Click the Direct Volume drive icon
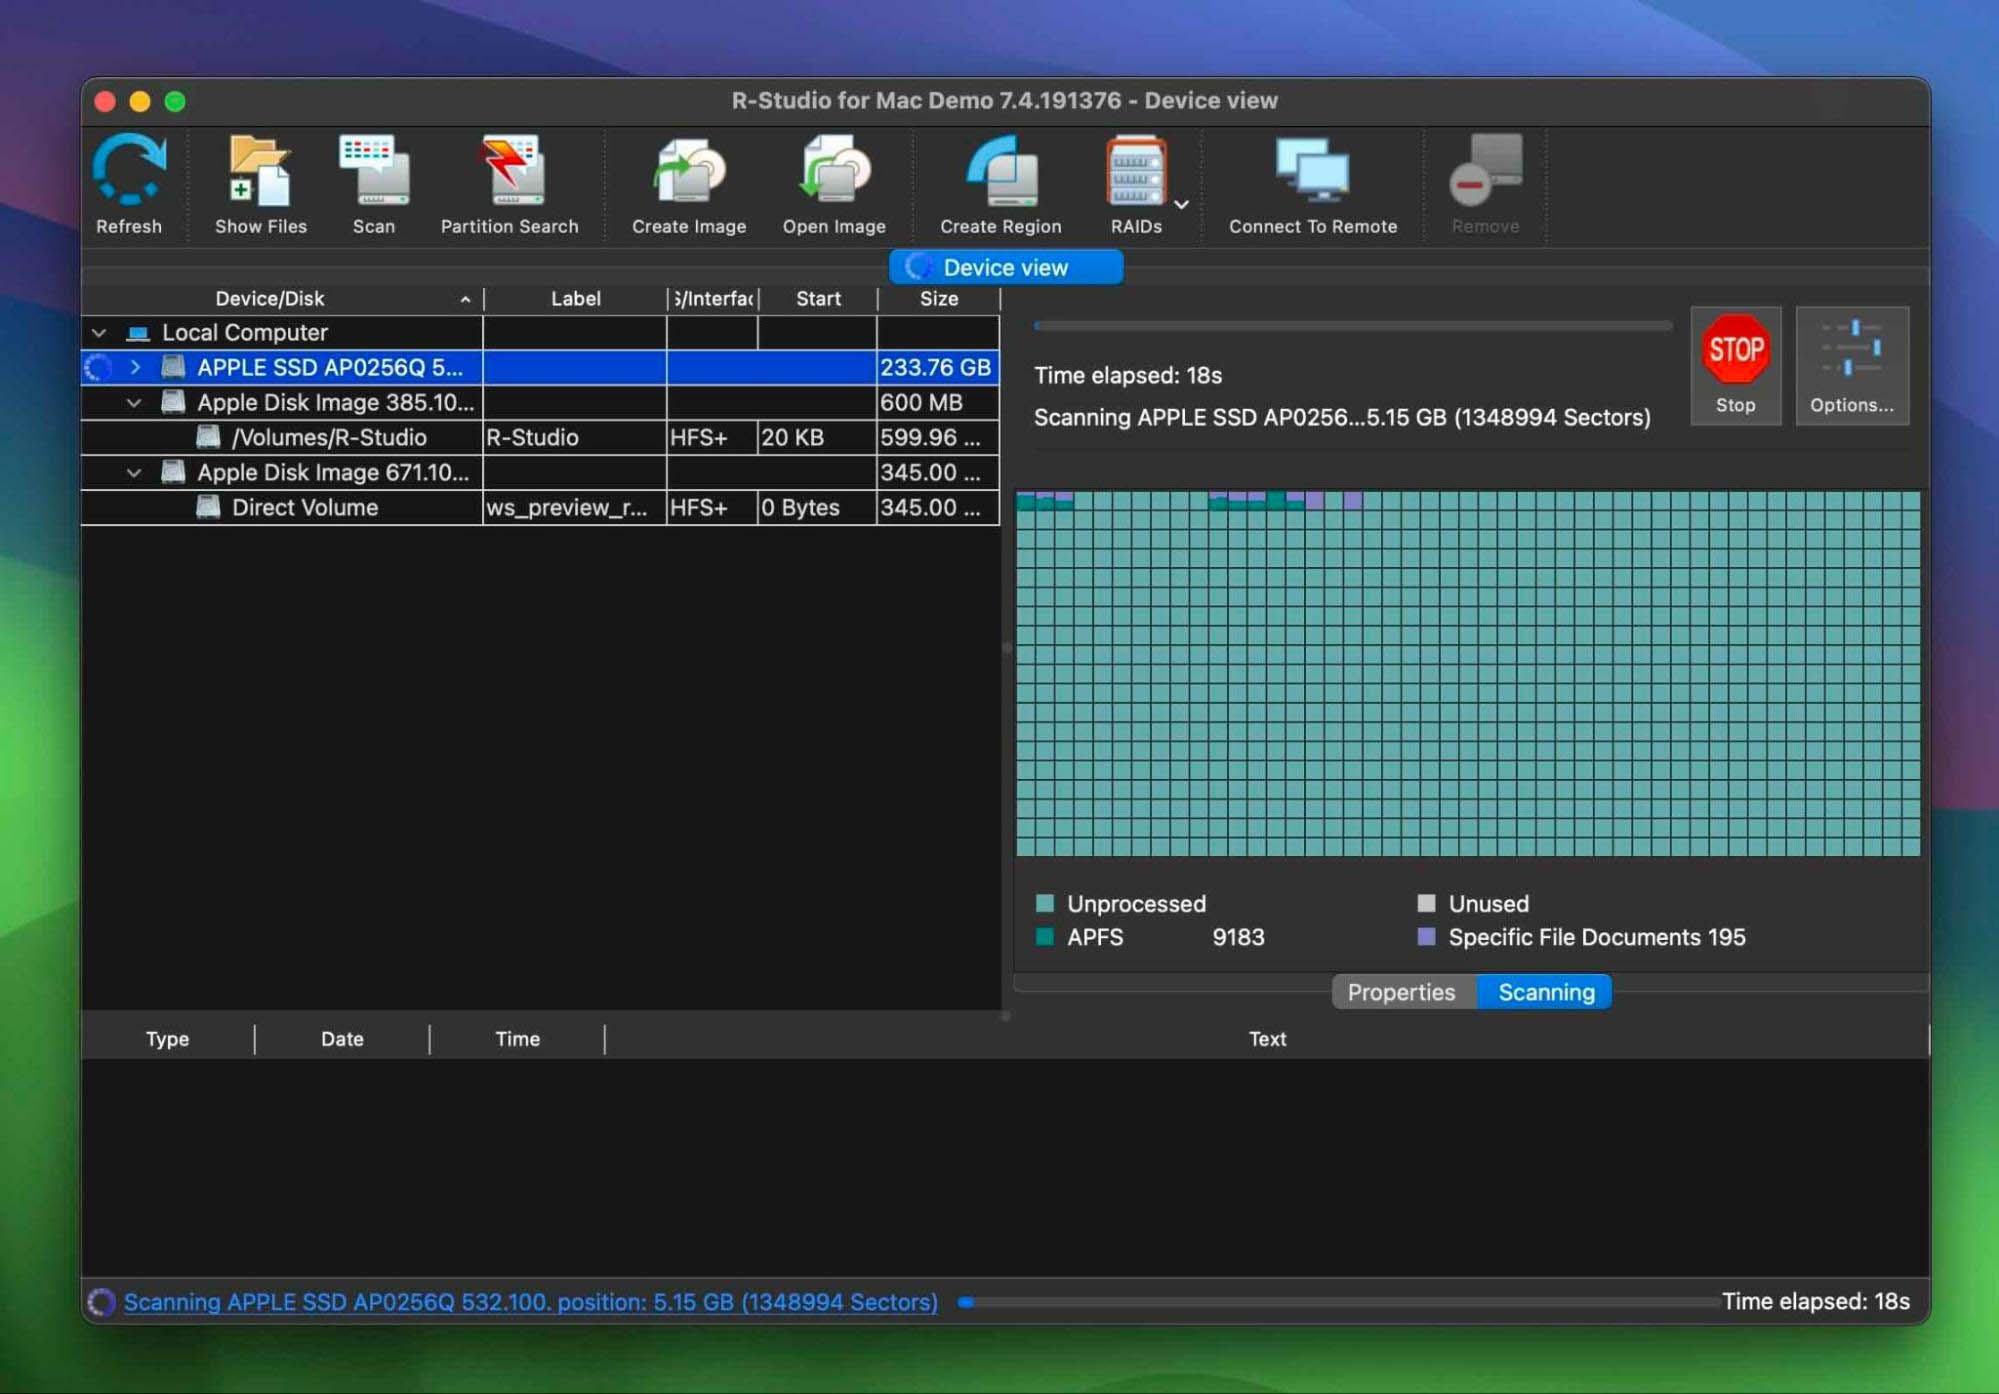The height and width of the screenshot is (1394, 1999). (208, 507)
